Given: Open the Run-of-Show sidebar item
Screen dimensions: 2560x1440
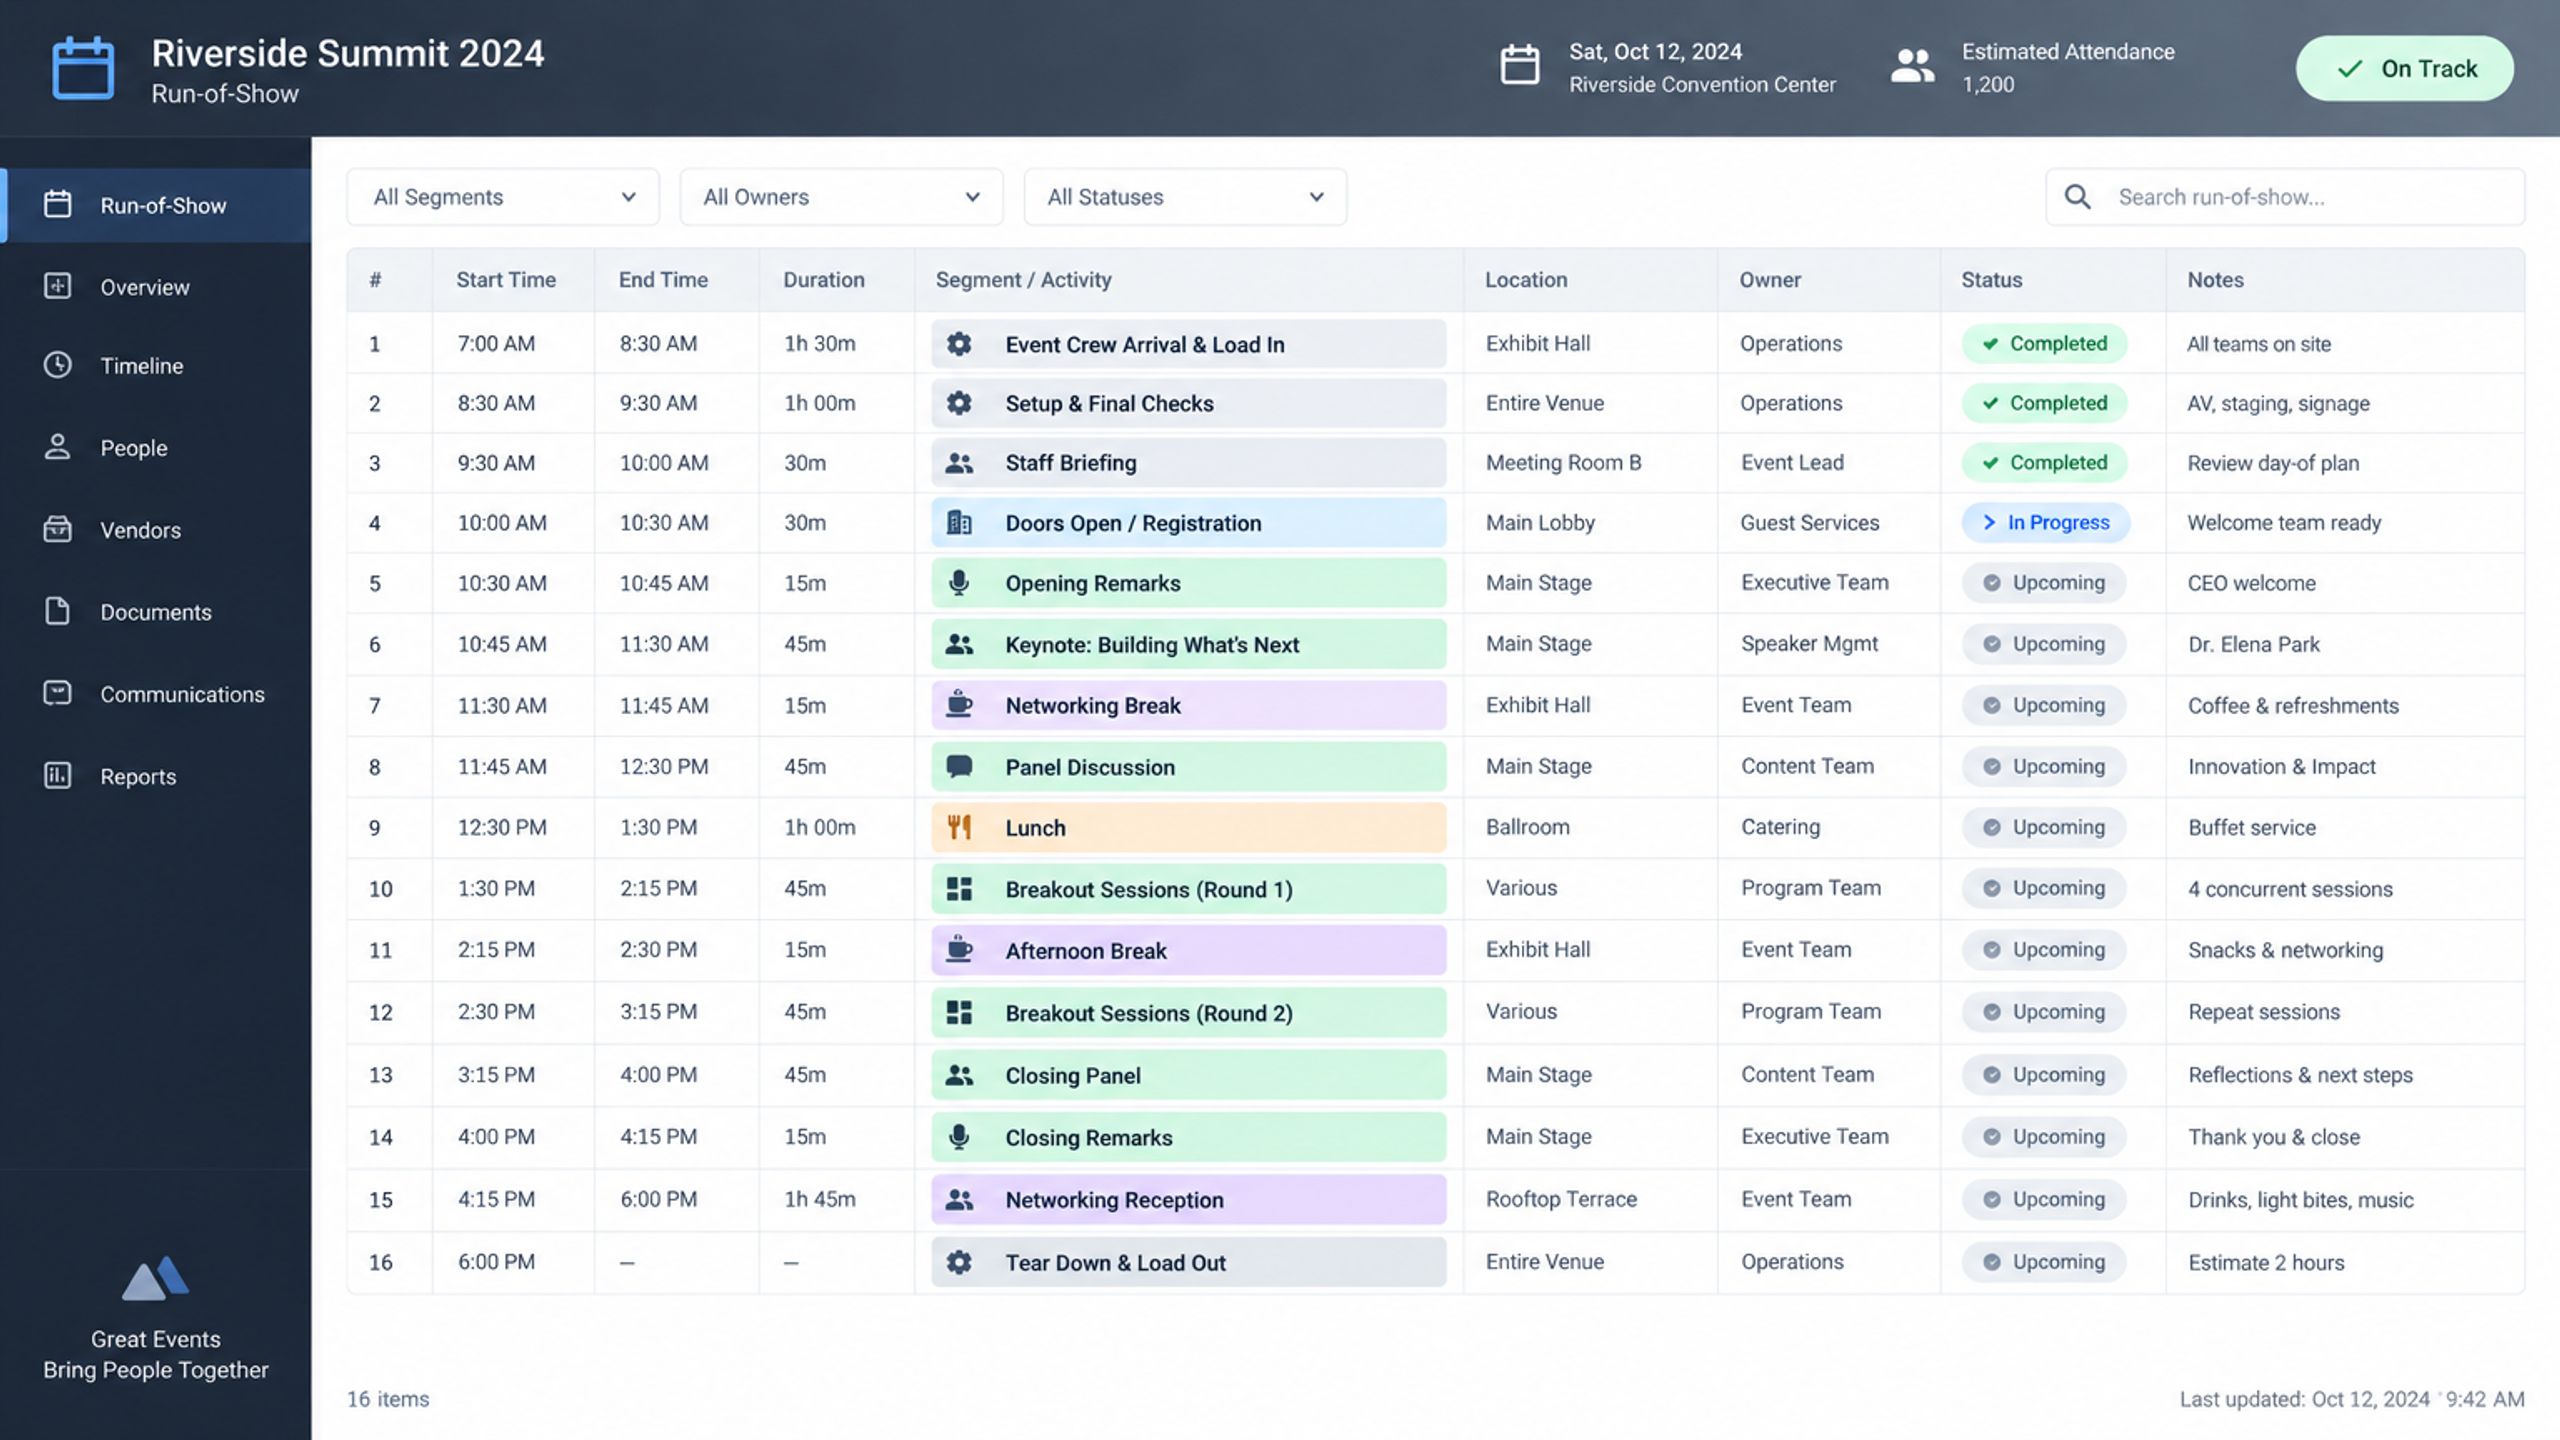Looking at the screenshot, I should [x=156, y=205].
